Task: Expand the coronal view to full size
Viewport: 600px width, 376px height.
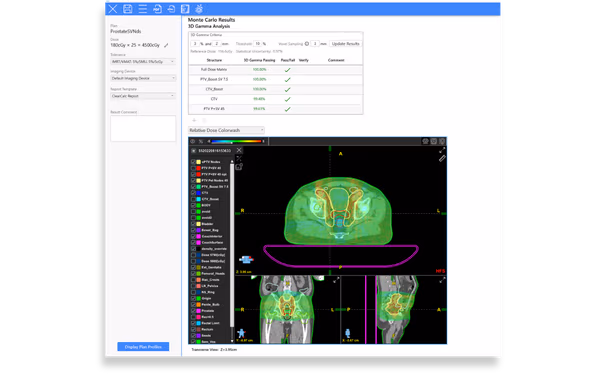Action: 336,280
